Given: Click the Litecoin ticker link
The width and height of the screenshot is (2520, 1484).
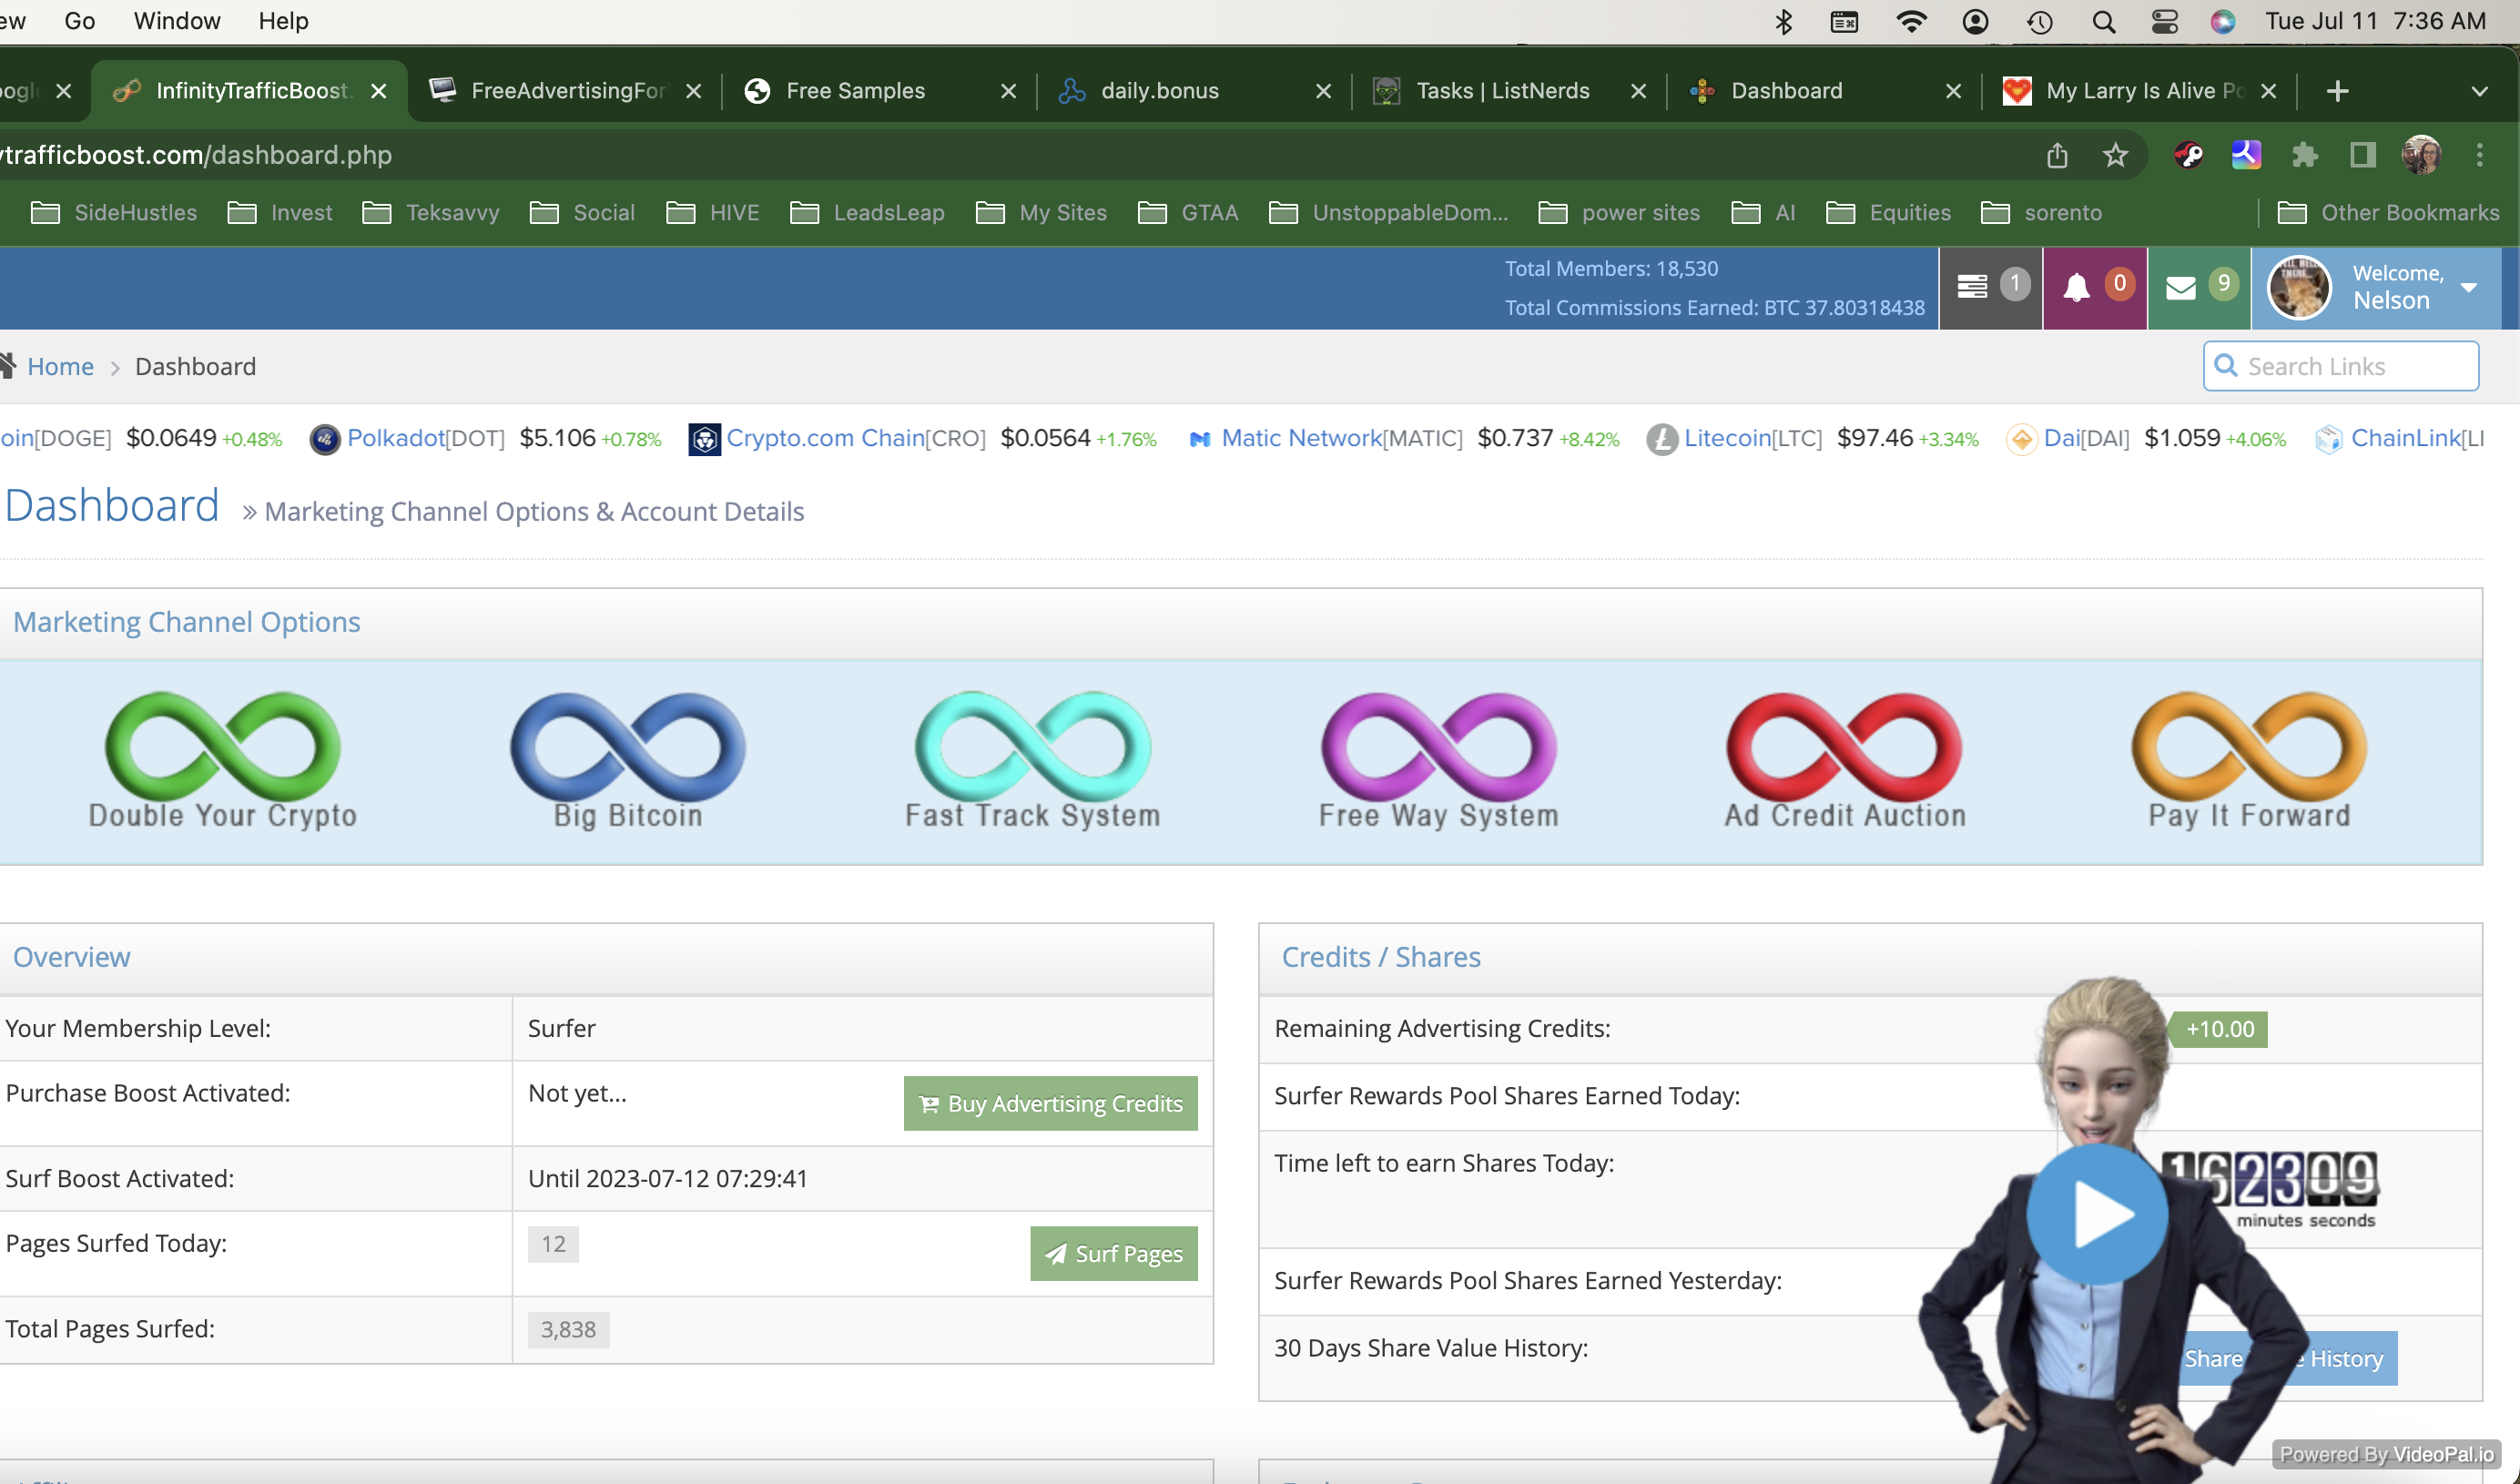Looking at the screenshot, I should point(1727,438).
